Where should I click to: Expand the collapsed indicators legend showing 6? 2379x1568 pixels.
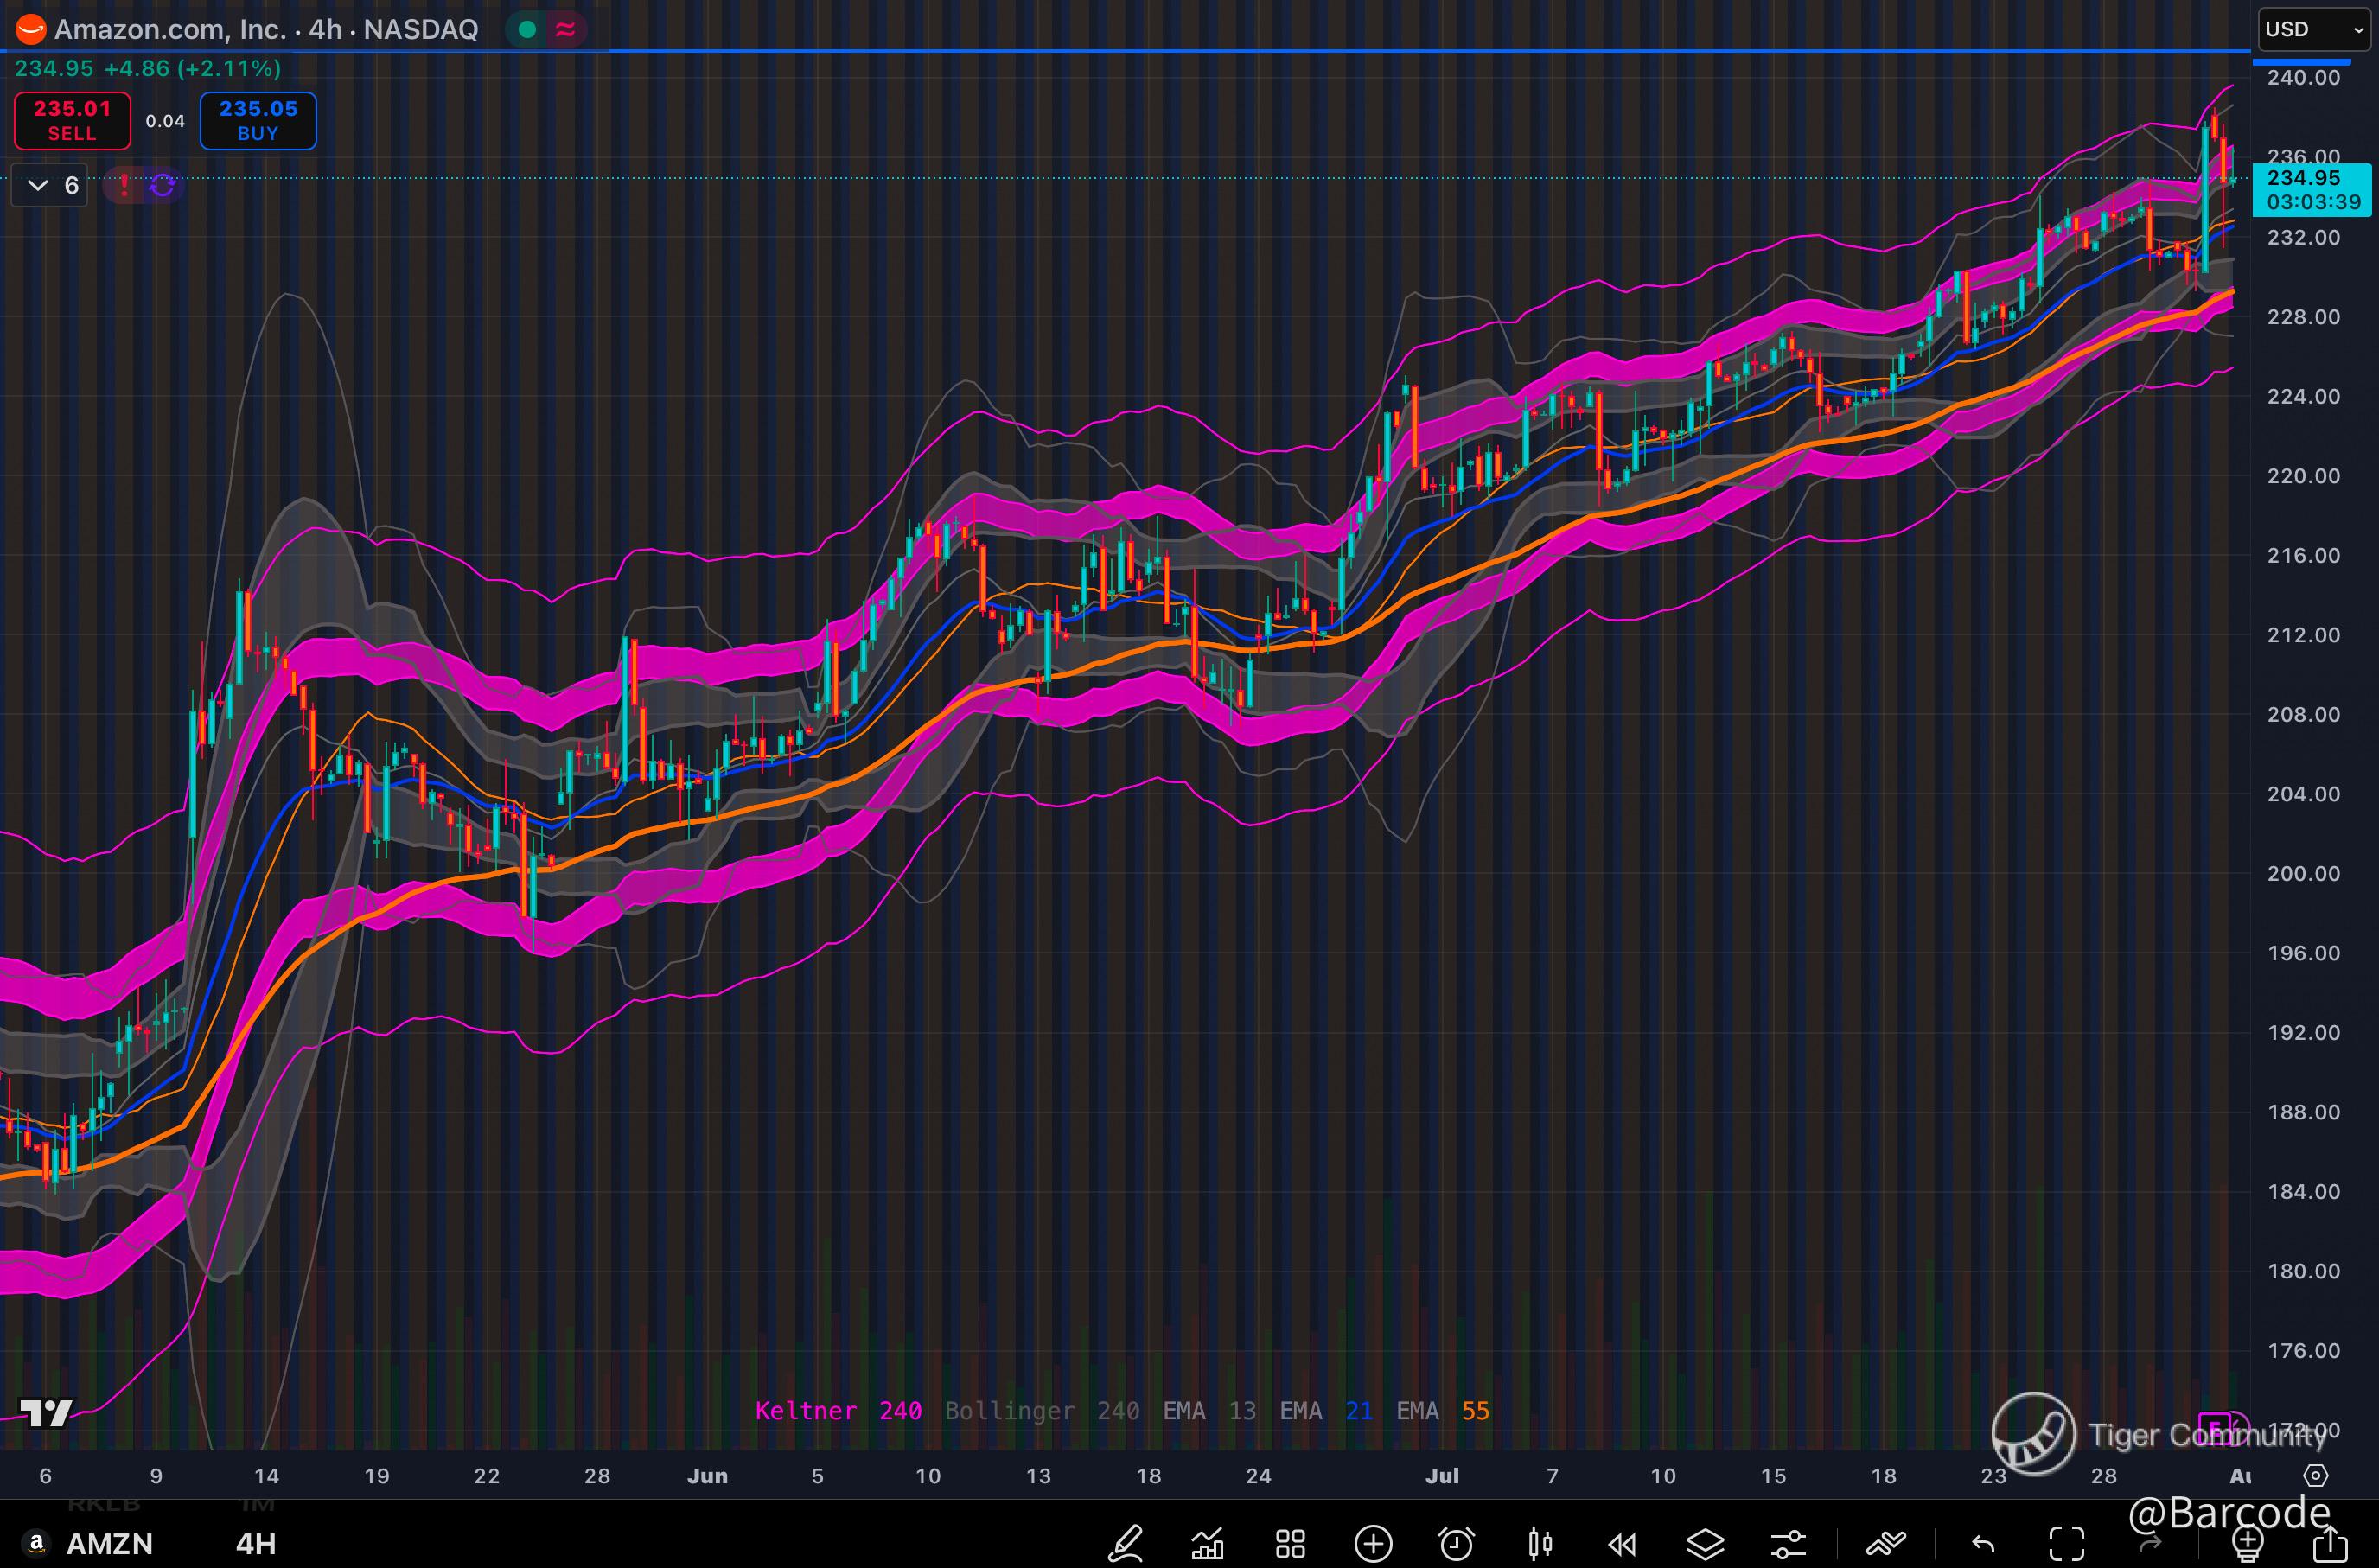(x=50, y=185)
